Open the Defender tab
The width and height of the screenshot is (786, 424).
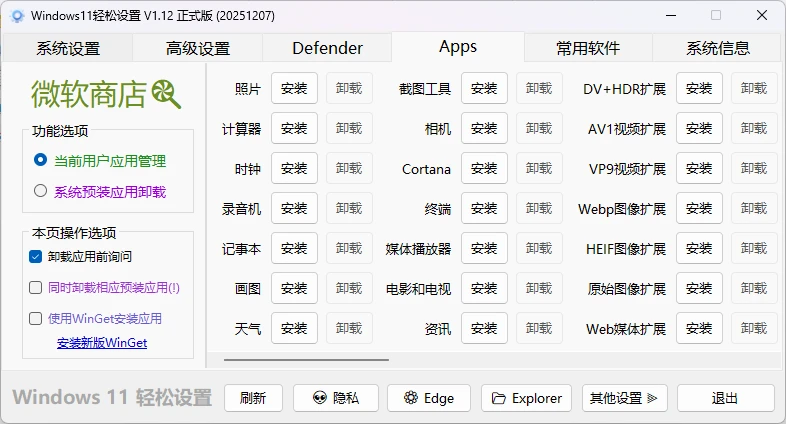(x=327, y=48)
